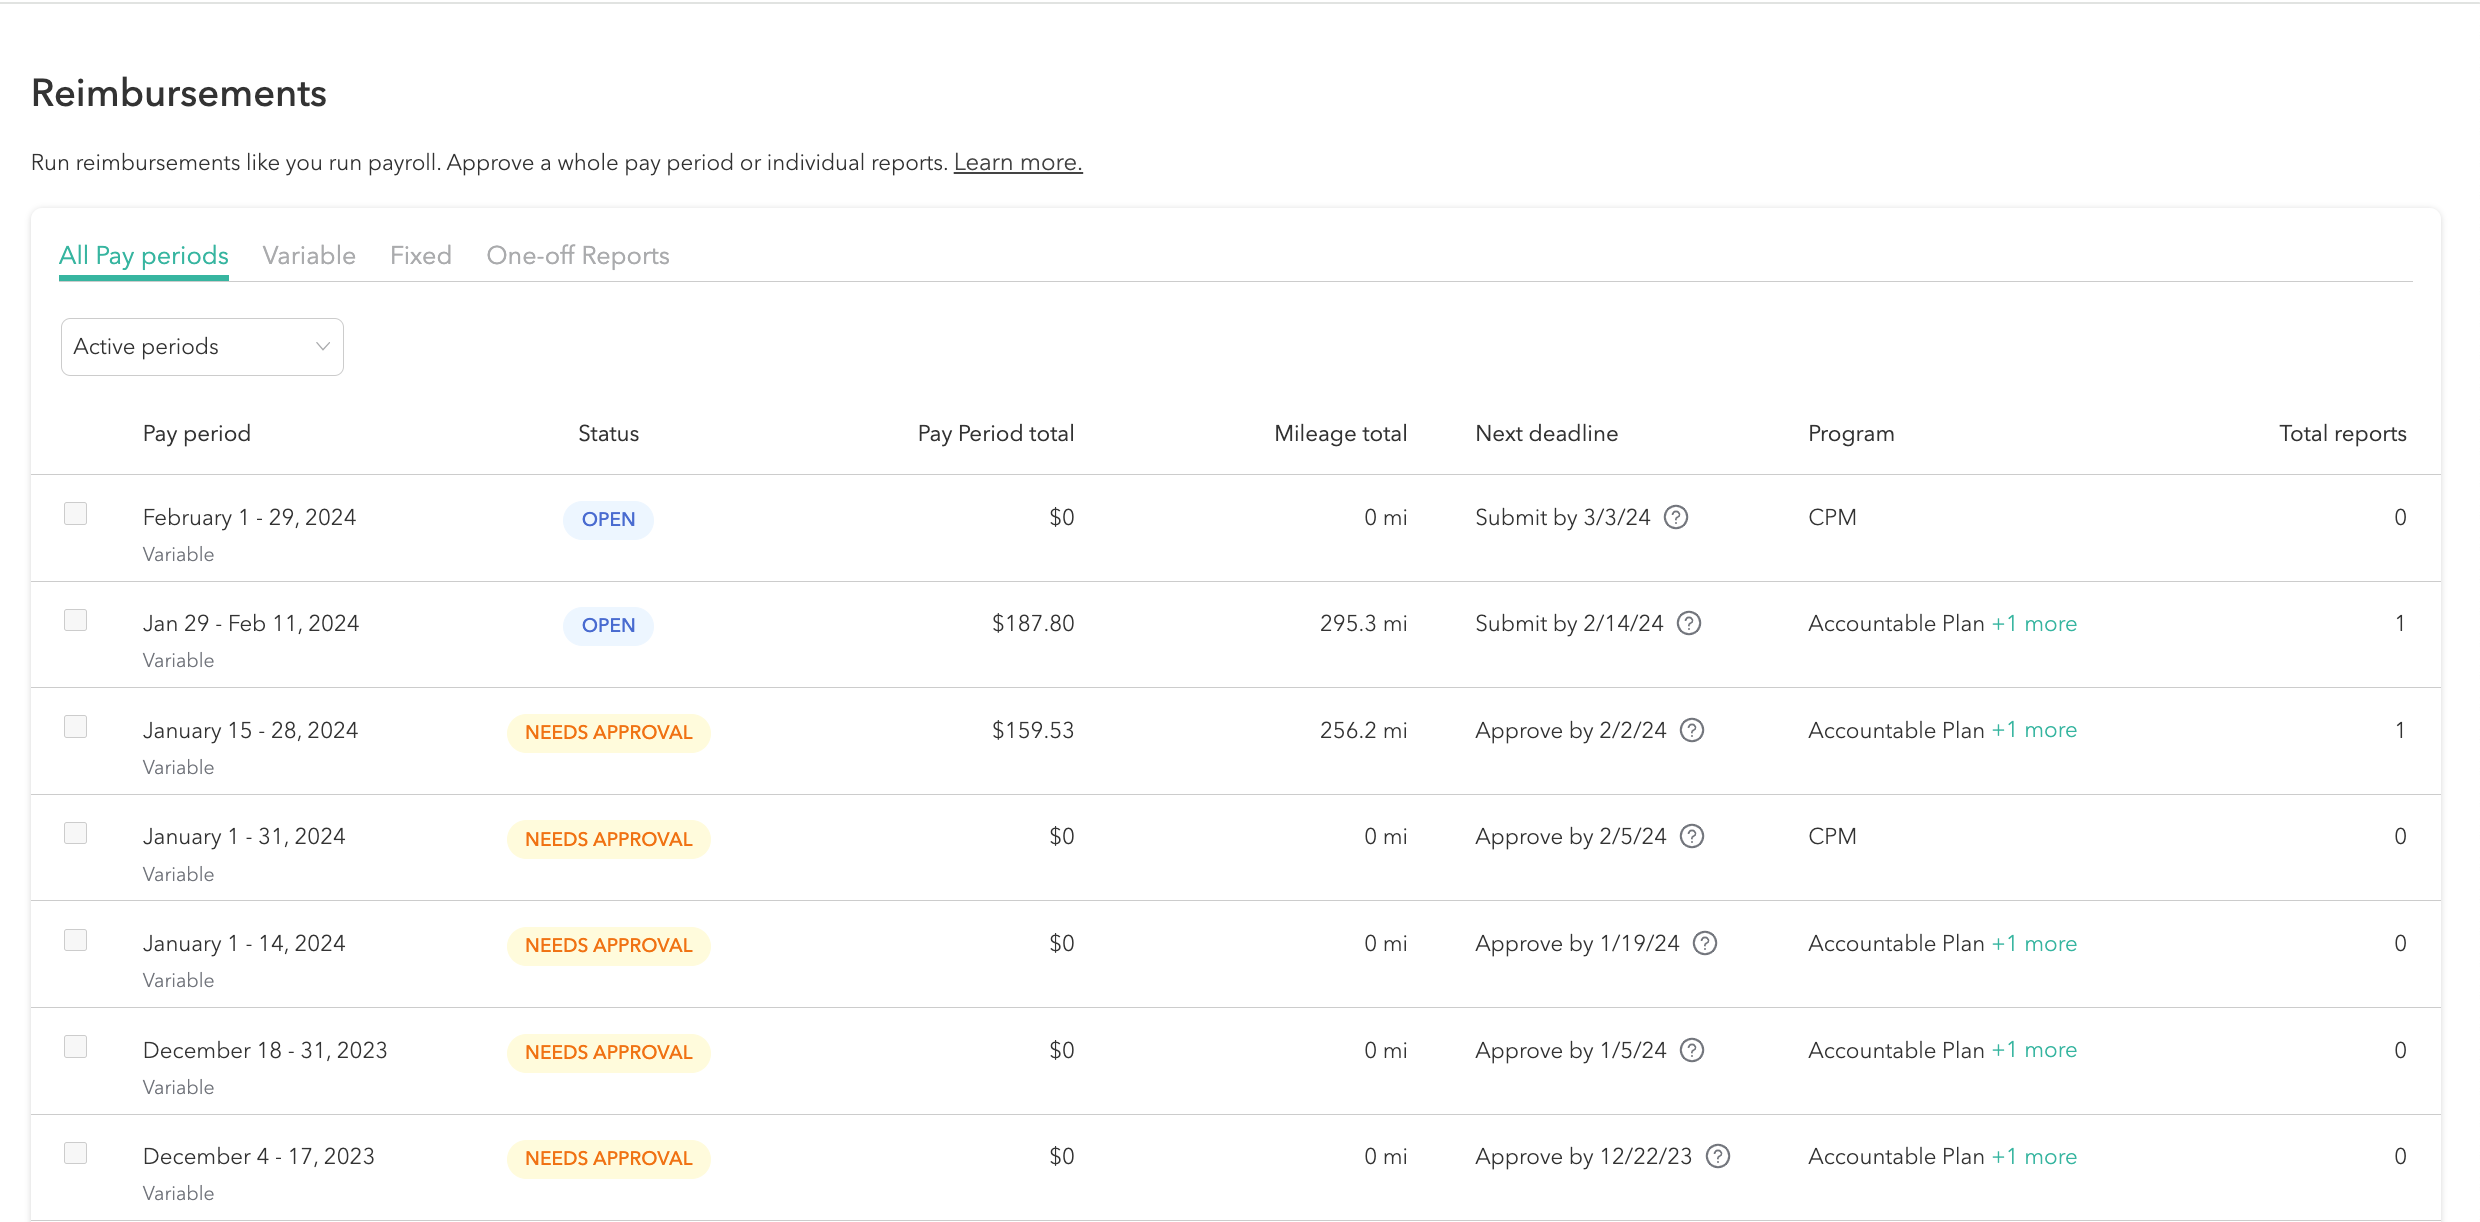Tick checkbox for December 4 - 17, 2023

(75, 1153)
